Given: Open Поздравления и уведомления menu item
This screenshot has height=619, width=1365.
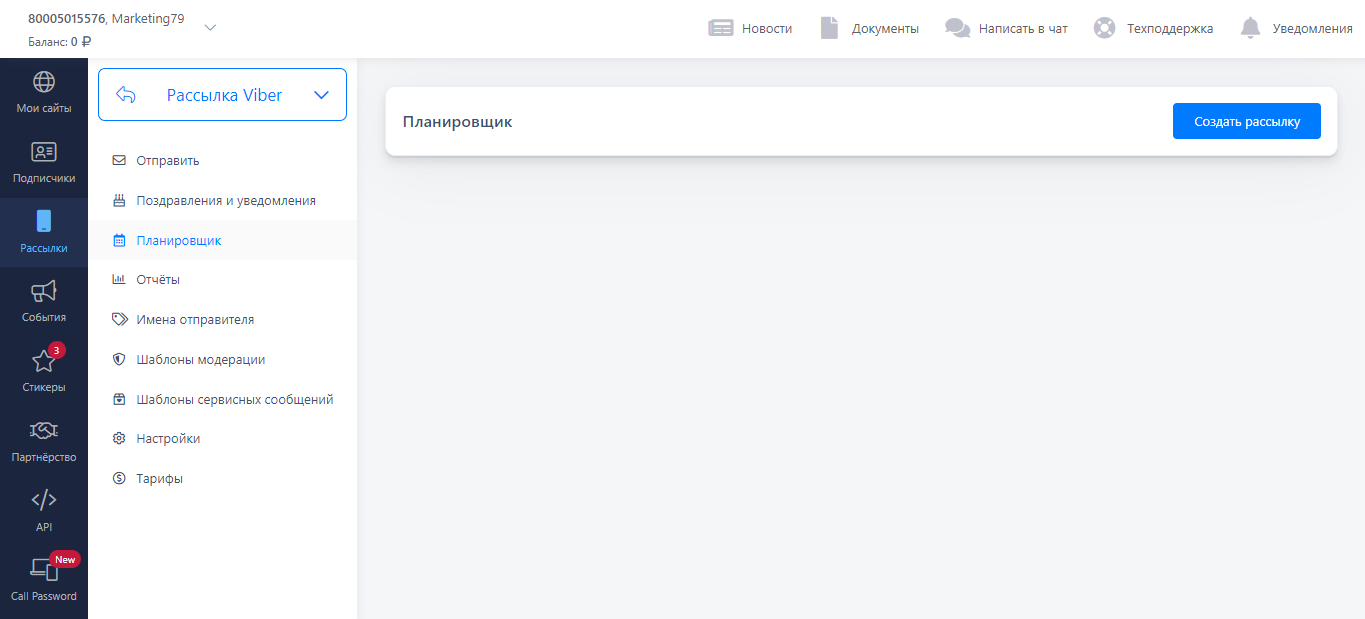Looking at the screenshot, I should [226, 201].
